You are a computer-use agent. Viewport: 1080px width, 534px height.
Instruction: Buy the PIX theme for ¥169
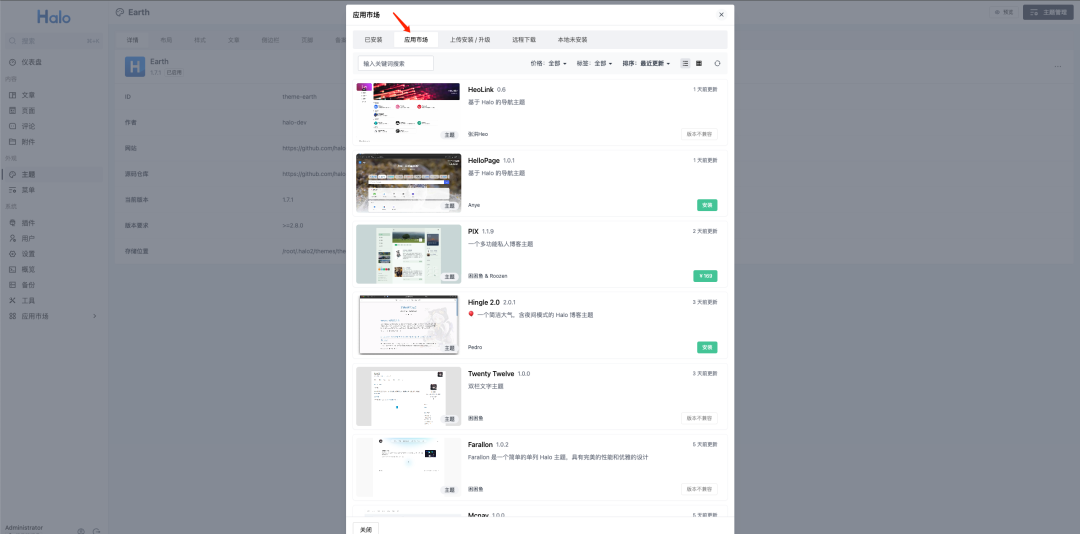click(705, 276)
